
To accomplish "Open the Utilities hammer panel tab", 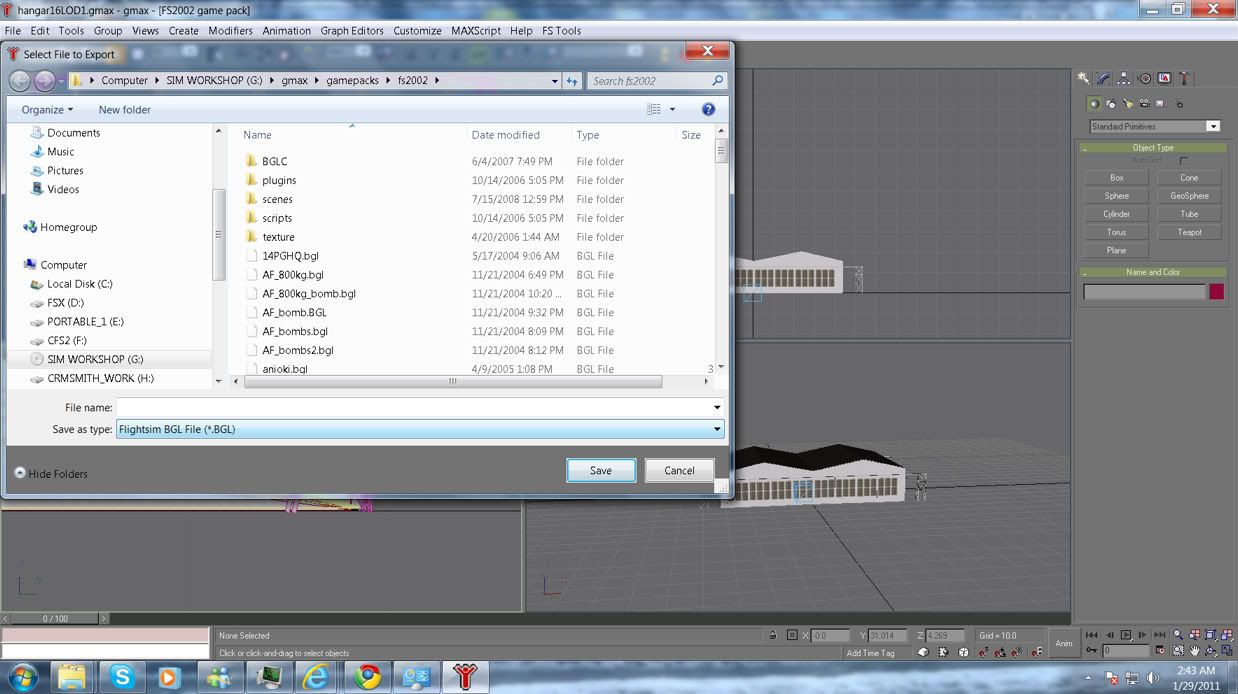I will coord(1185,78).
